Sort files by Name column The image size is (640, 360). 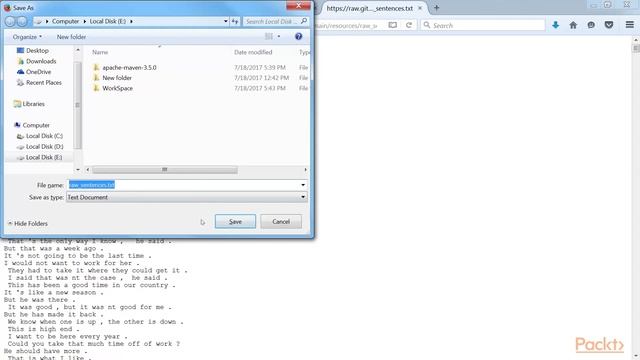coord(100,52)
